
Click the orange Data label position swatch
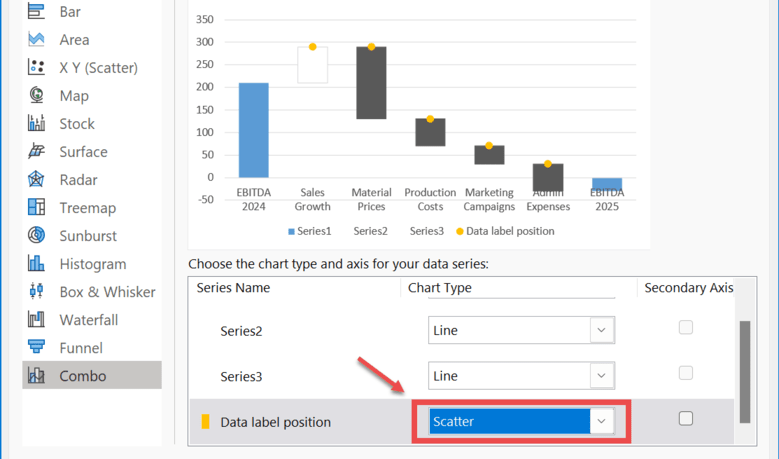point(206,422)
